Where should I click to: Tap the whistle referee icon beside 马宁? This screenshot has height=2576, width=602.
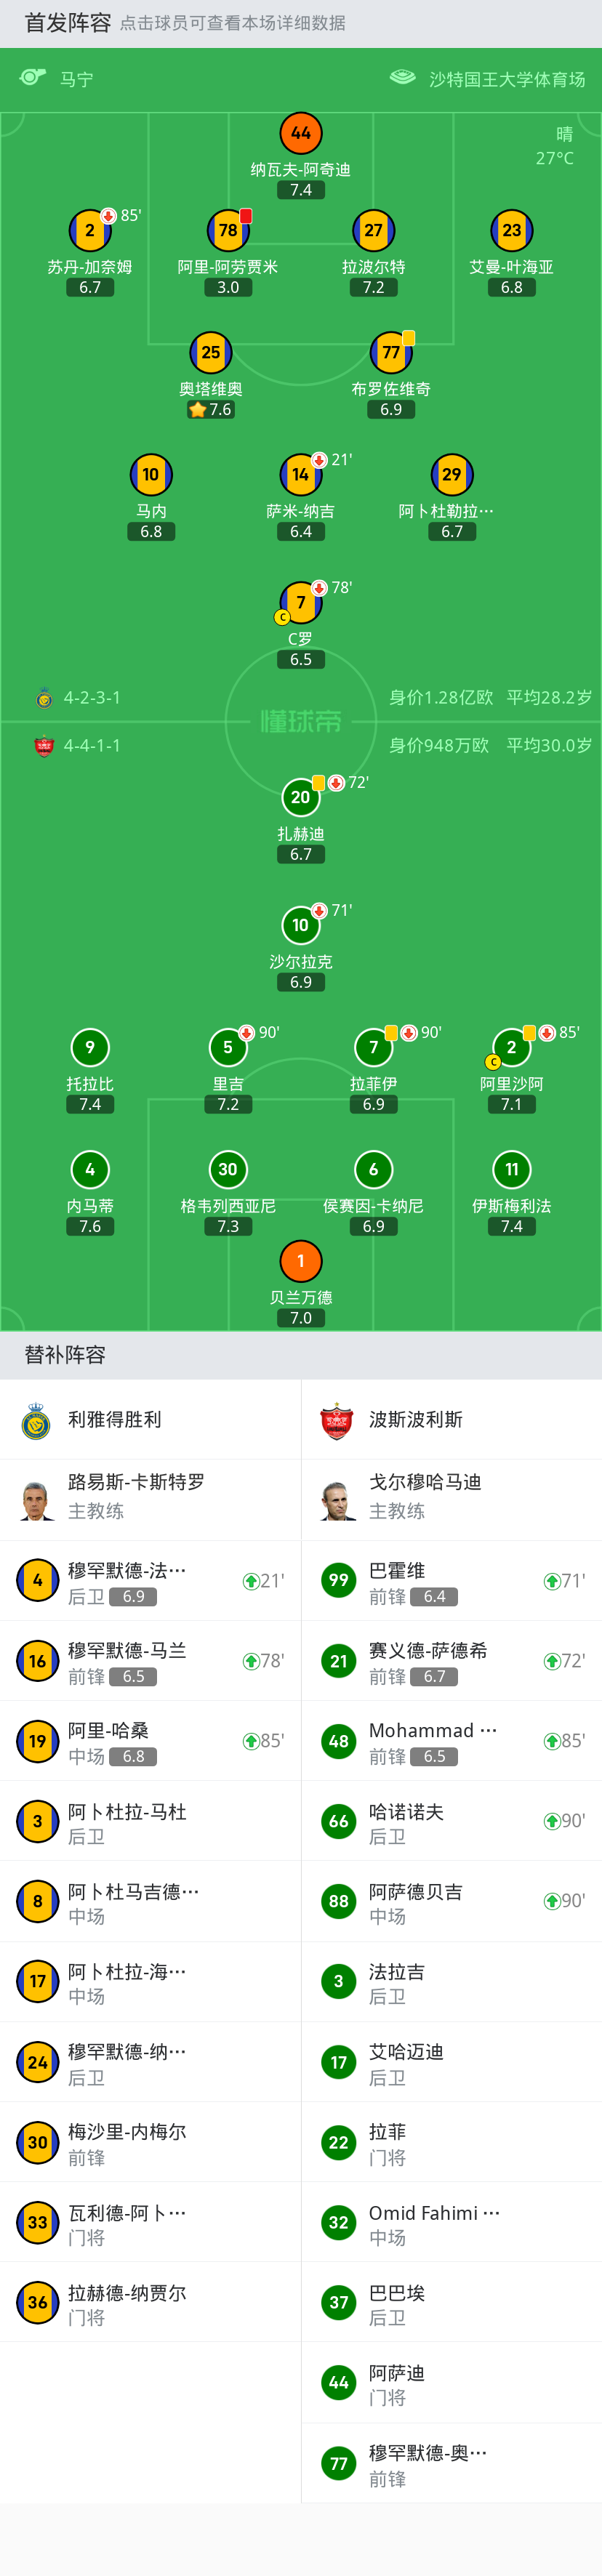coord(33,78)
